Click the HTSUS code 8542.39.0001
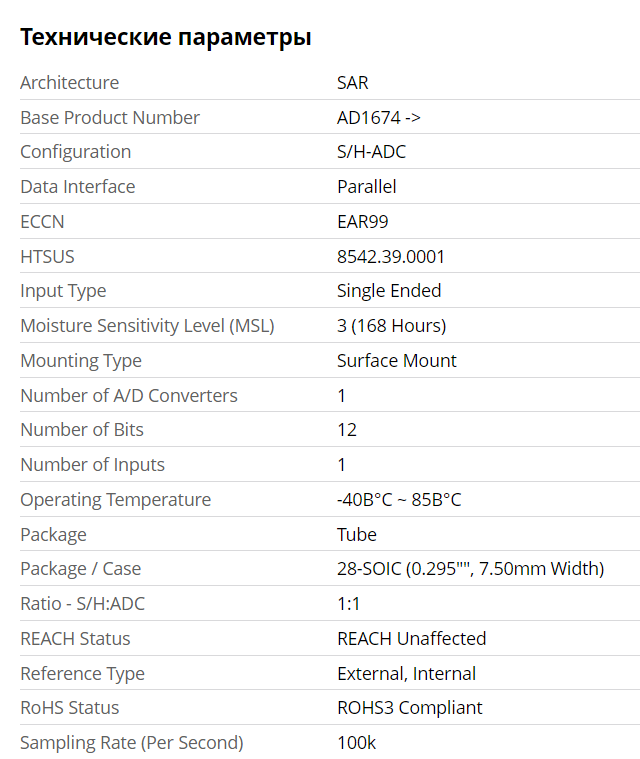Image resolution: width=640 pixels, height=759 pixels. pos(390,257)
